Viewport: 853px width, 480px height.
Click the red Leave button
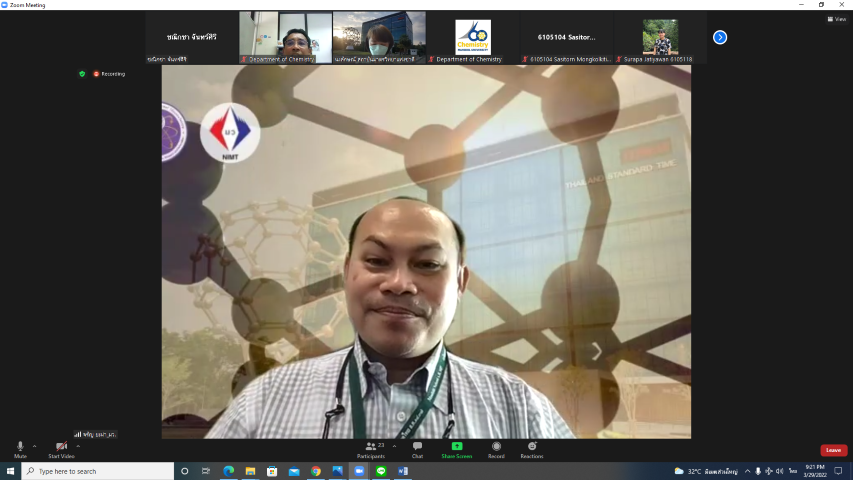point(833,450)
